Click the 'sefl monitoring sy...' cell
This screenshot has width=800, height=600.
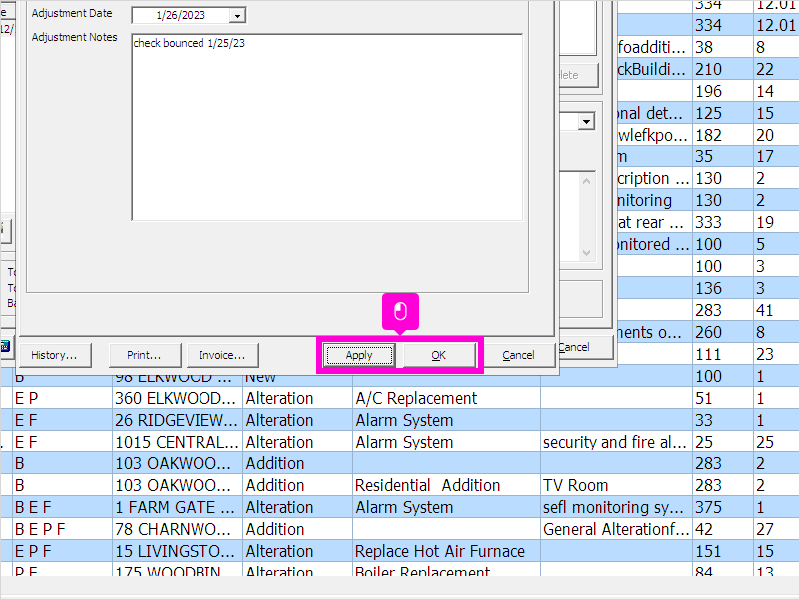click(x=616, y=507)
